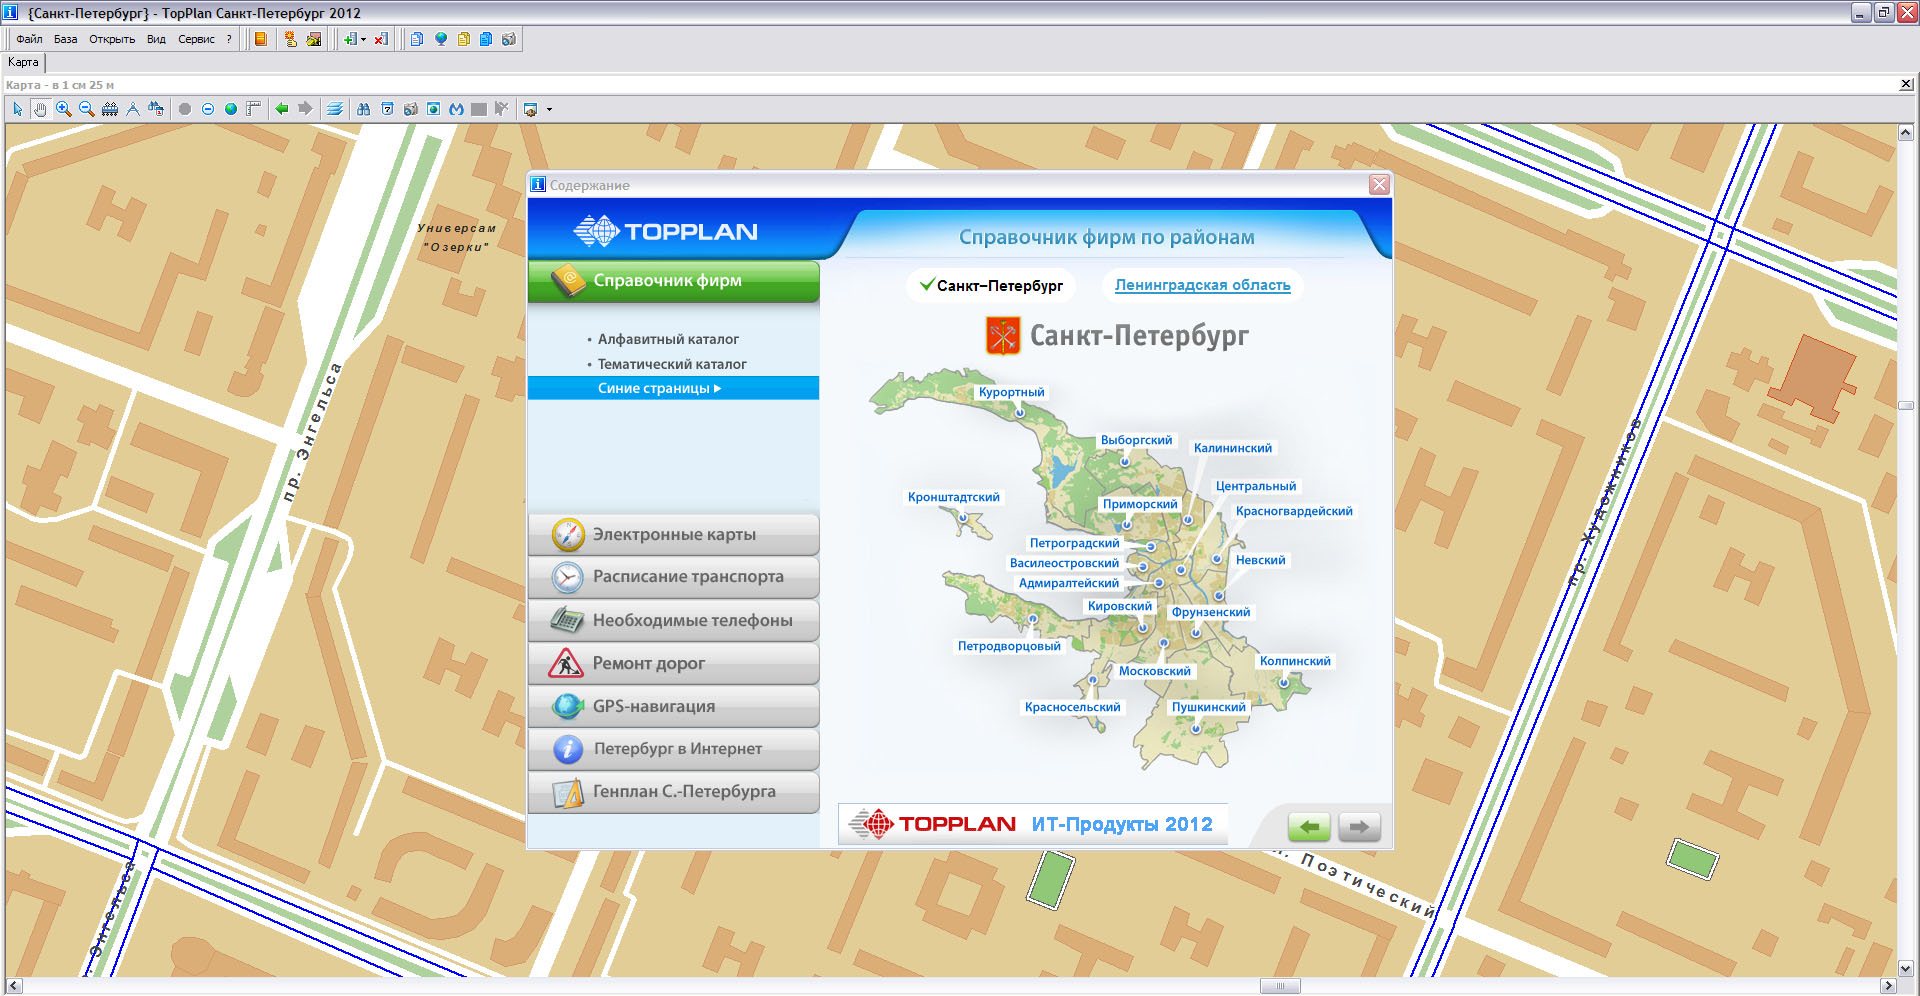Open the dropdown arrow at map toolbar end

click(x=549, y=110)
